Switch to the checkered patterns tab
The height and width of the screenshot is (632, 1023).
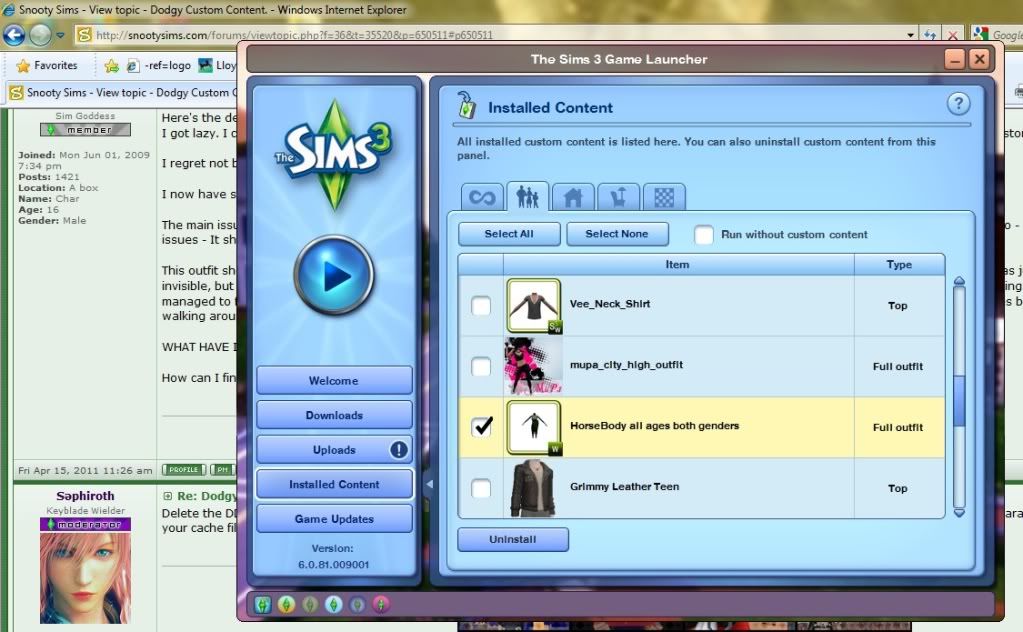[x=664, y=197]
